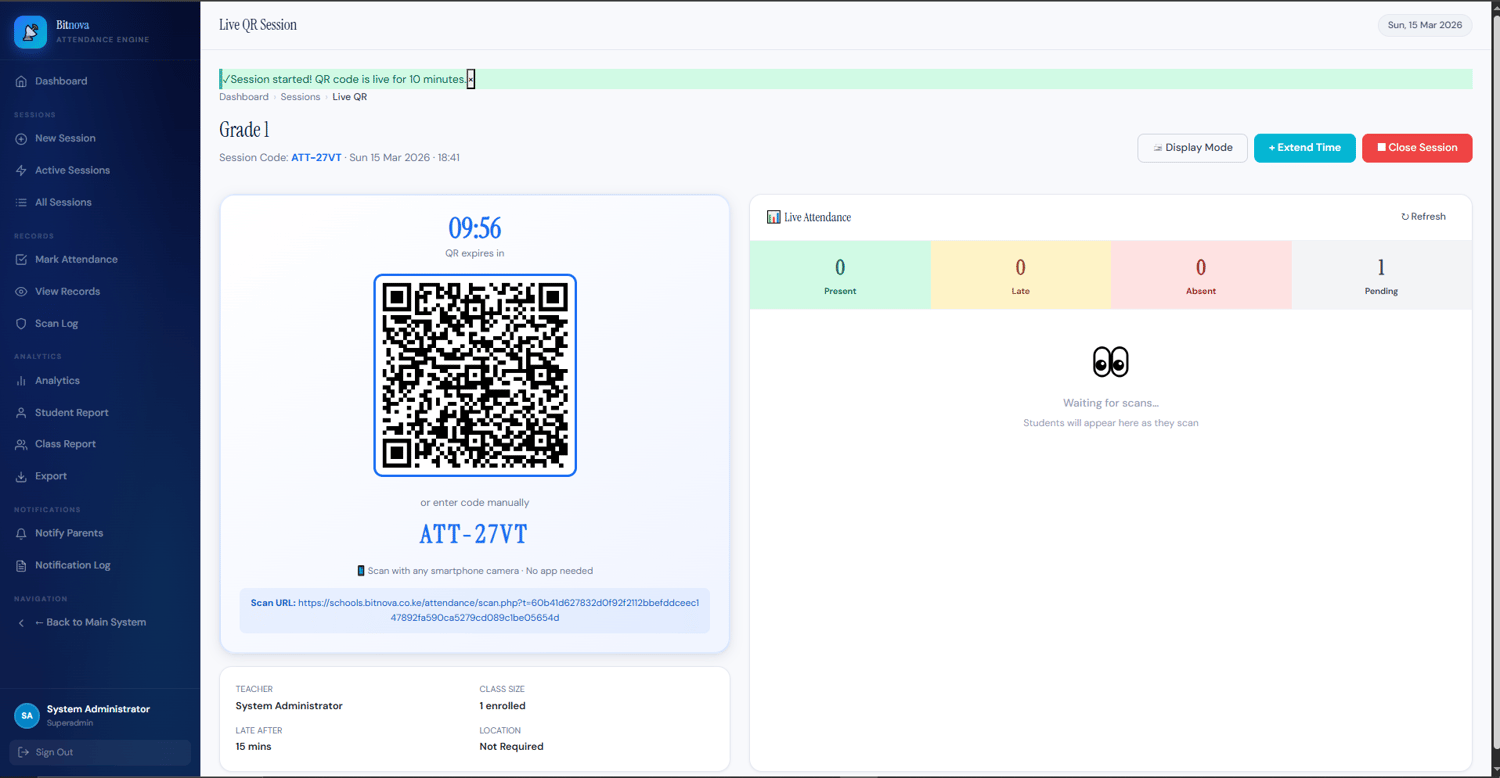
Task: Click the 1 enrolled class size value
Action: pyautogui.click(x=503, y=706)
